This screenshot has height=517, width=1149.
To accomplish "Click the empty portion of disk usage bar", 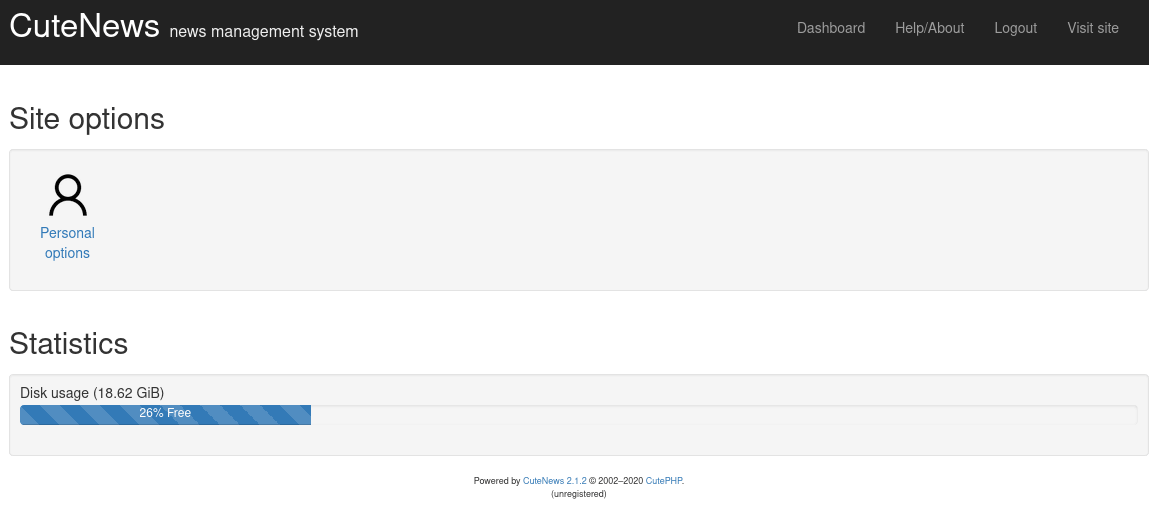I will (720, 415).
